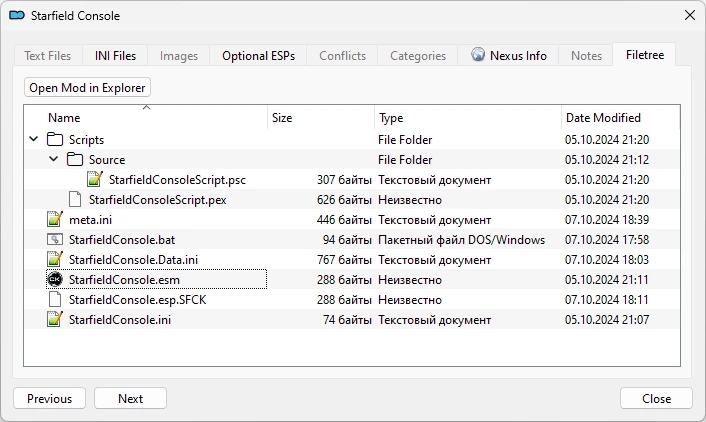
Task: Click the StarfieldConsoleScript.pex blank file icon
Action: (75, 199)
